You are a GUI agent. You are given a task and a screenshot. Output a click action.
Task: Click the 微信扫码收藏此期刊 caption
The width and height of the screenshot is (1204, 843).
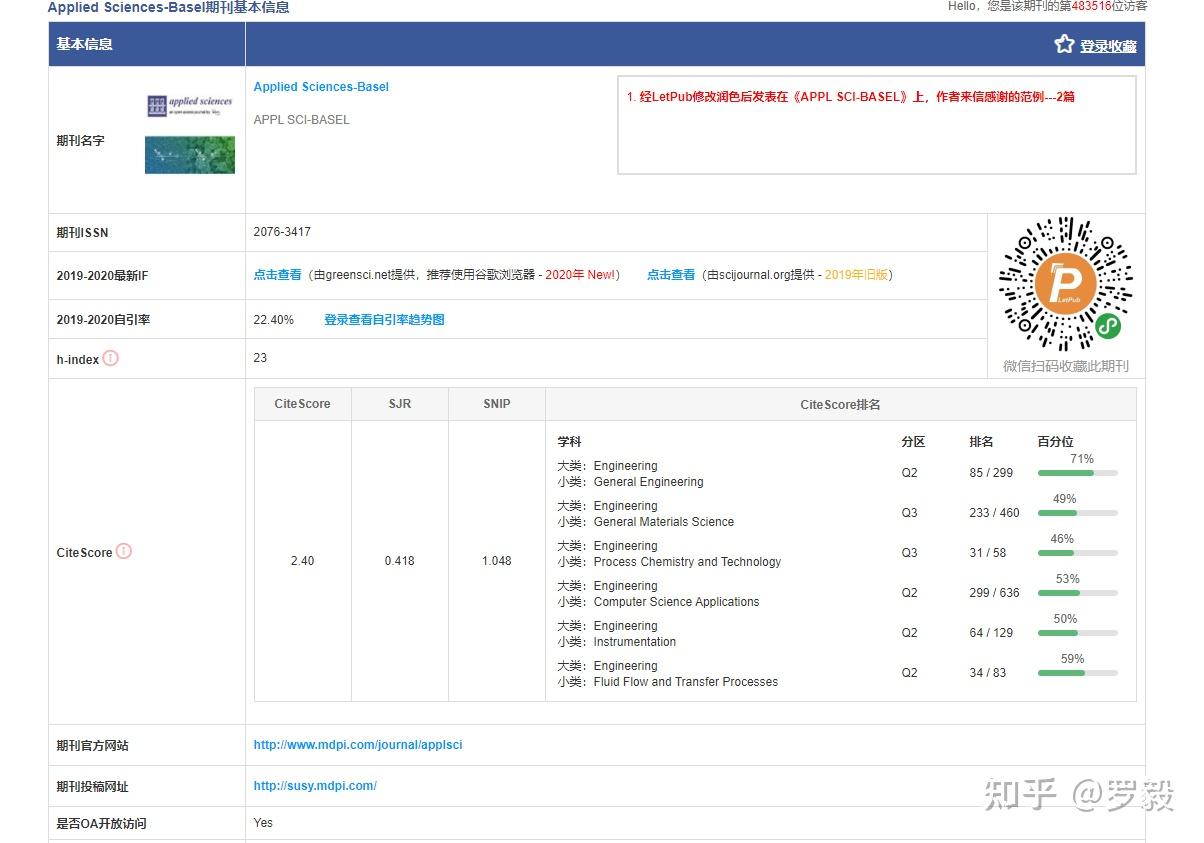point(1066,366)
